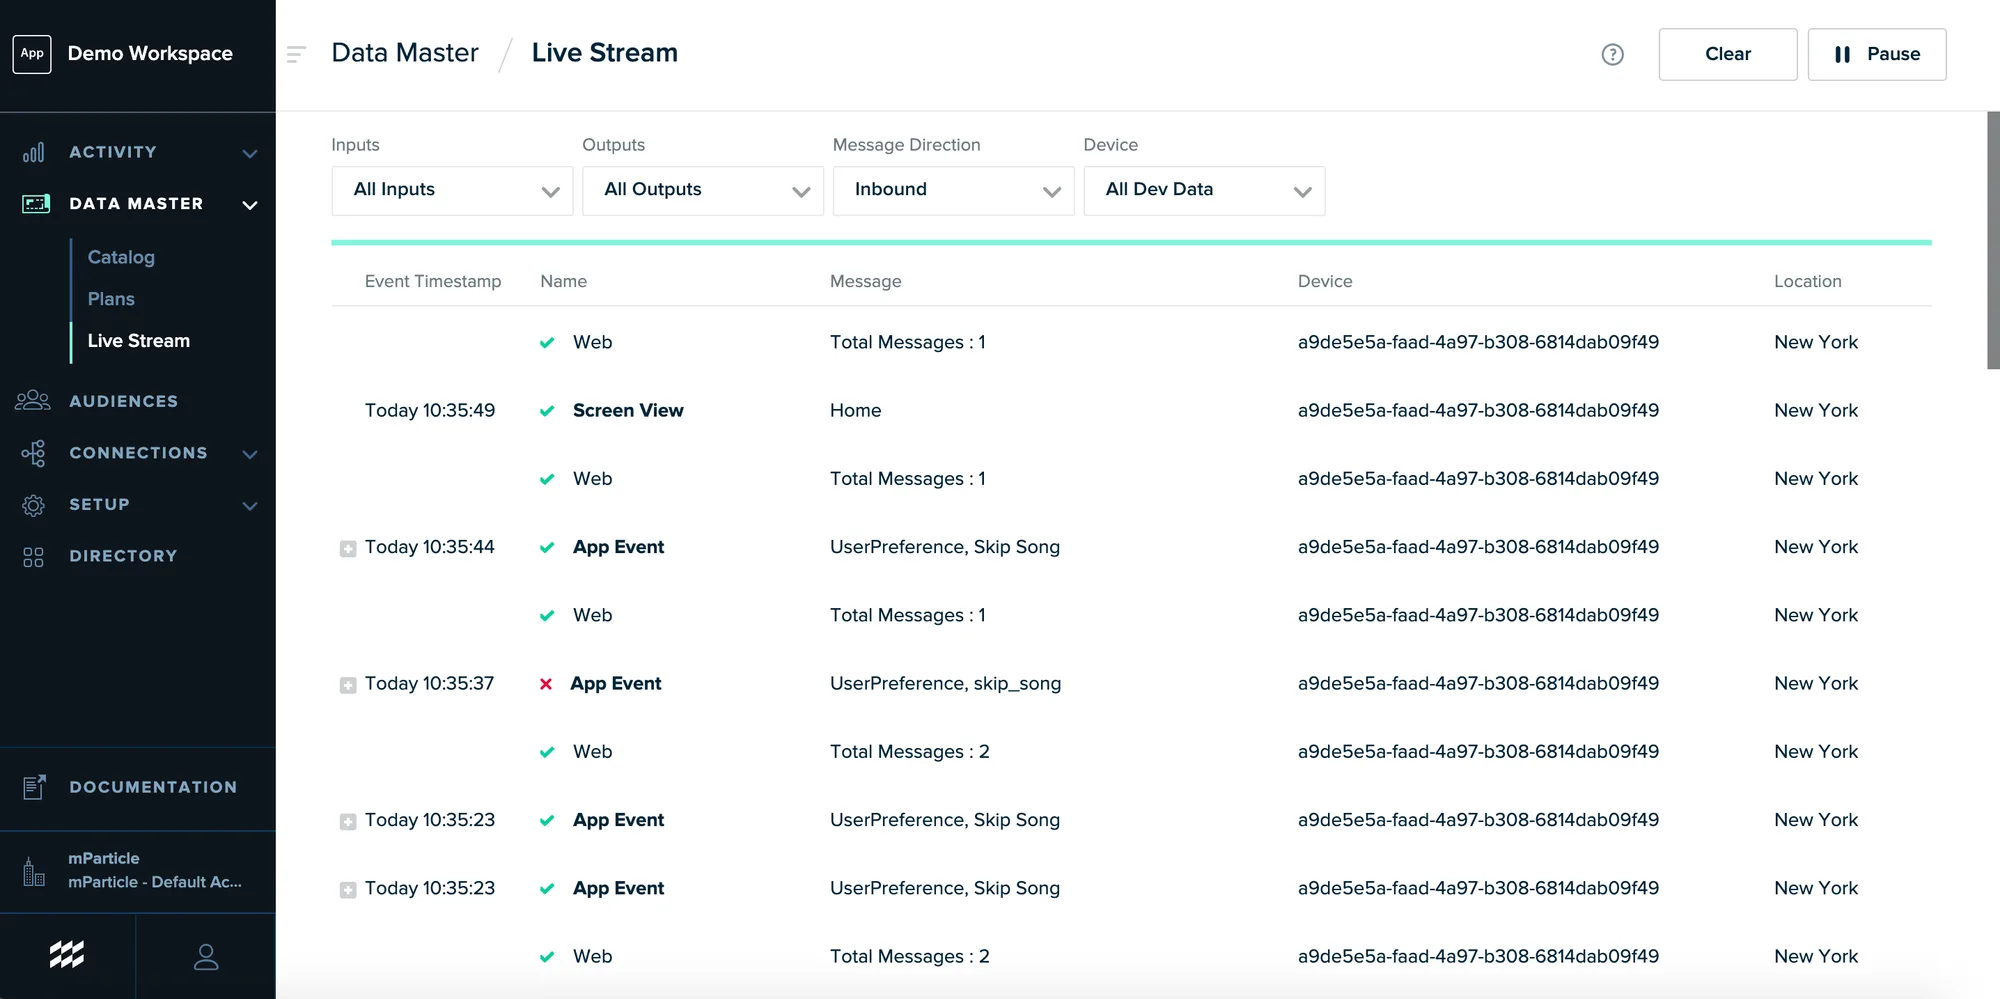Click the Documentation icon
This screenshot has width=2000, height=999.
[x=34, y=787]
